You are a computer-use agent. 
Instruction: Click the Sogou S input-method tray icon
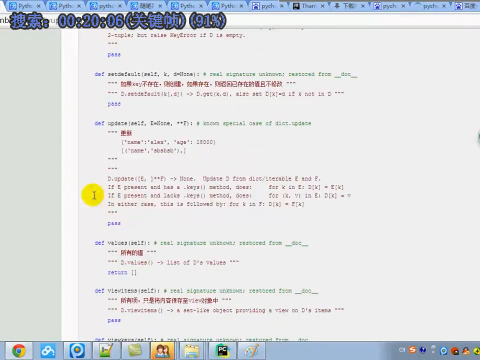[413, 350]
